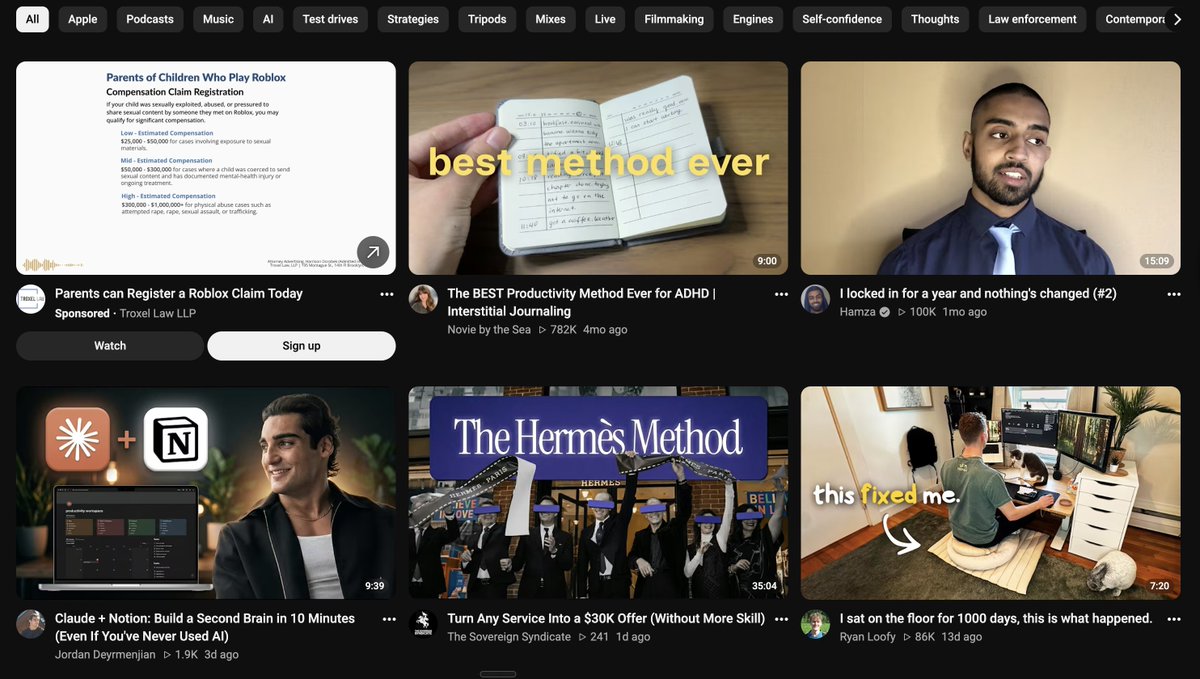Select the Filmmaking filter chip

click(x=674, y=19)
